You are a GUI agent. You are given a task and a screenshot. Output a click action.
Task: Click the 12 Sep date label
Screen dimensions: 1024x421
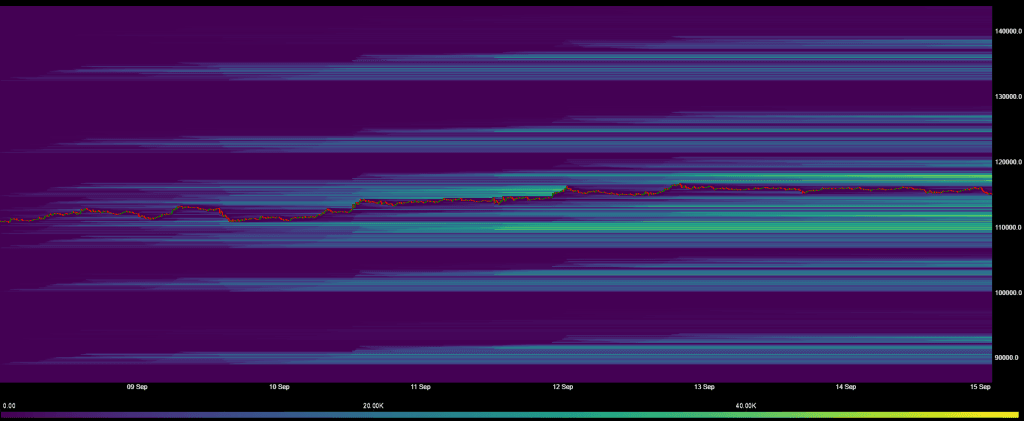pyautogui.click(x=563, y=386)
